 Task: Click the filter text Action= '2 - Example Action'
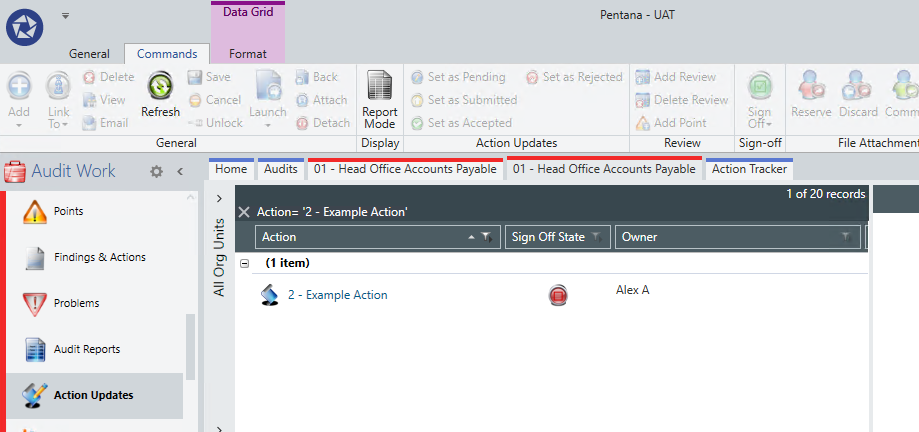[332, 212]
